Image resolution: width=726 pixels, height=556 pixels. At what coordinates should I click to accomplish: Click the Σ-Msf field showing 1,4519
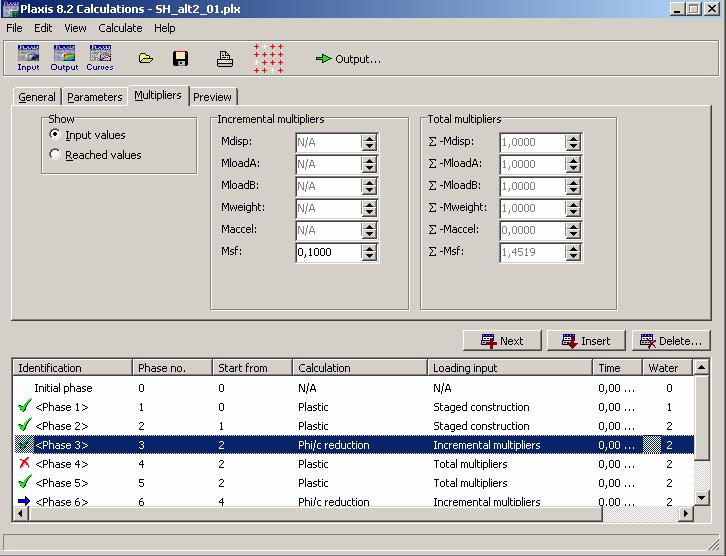(x=532, y=252)
